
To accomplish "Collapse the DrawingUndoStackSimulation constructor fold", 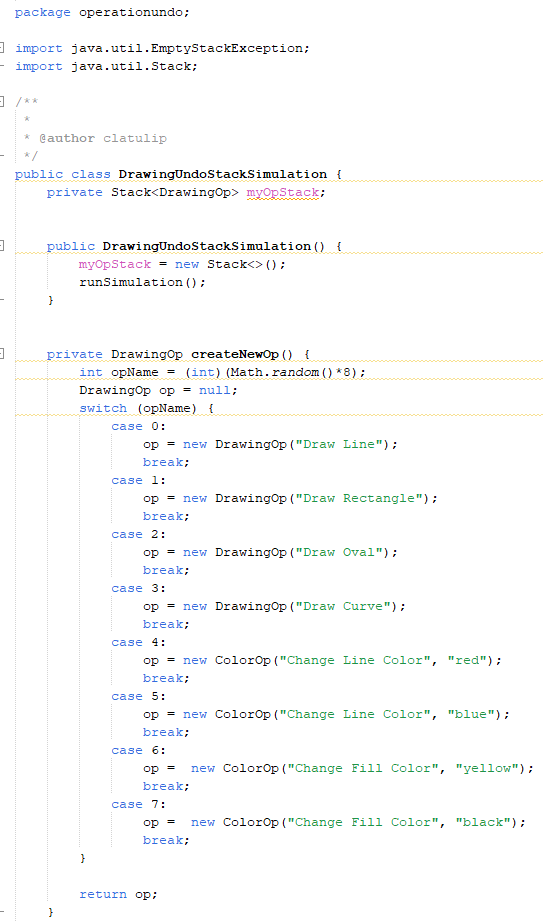I will point(2,246).
